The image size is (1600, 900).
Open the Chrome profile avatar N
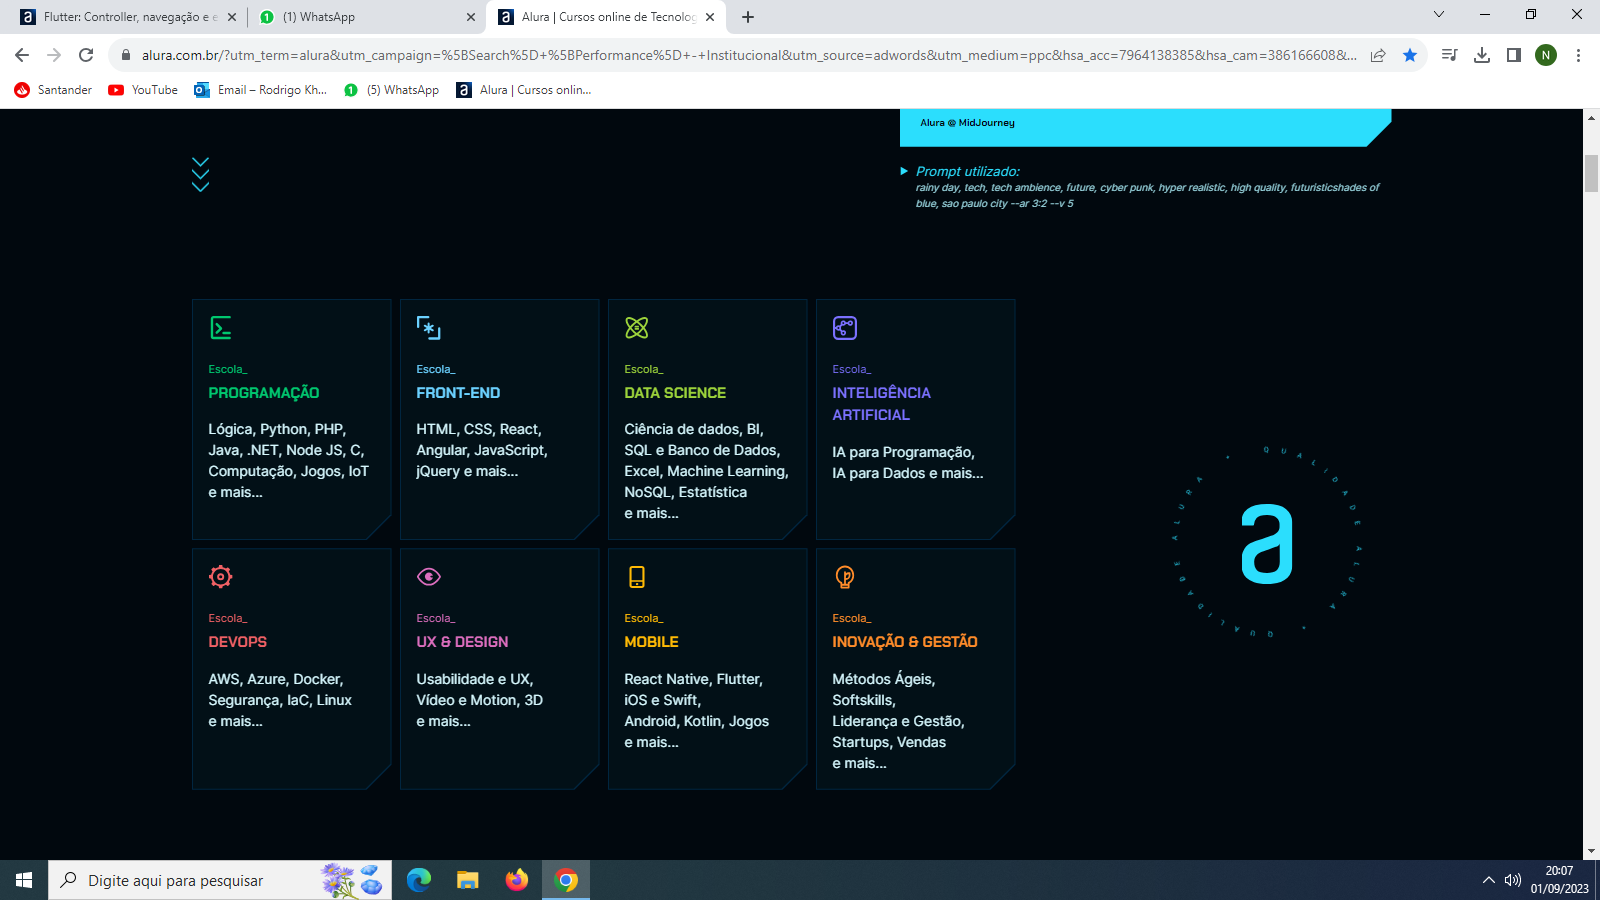tap(1546, 55)
